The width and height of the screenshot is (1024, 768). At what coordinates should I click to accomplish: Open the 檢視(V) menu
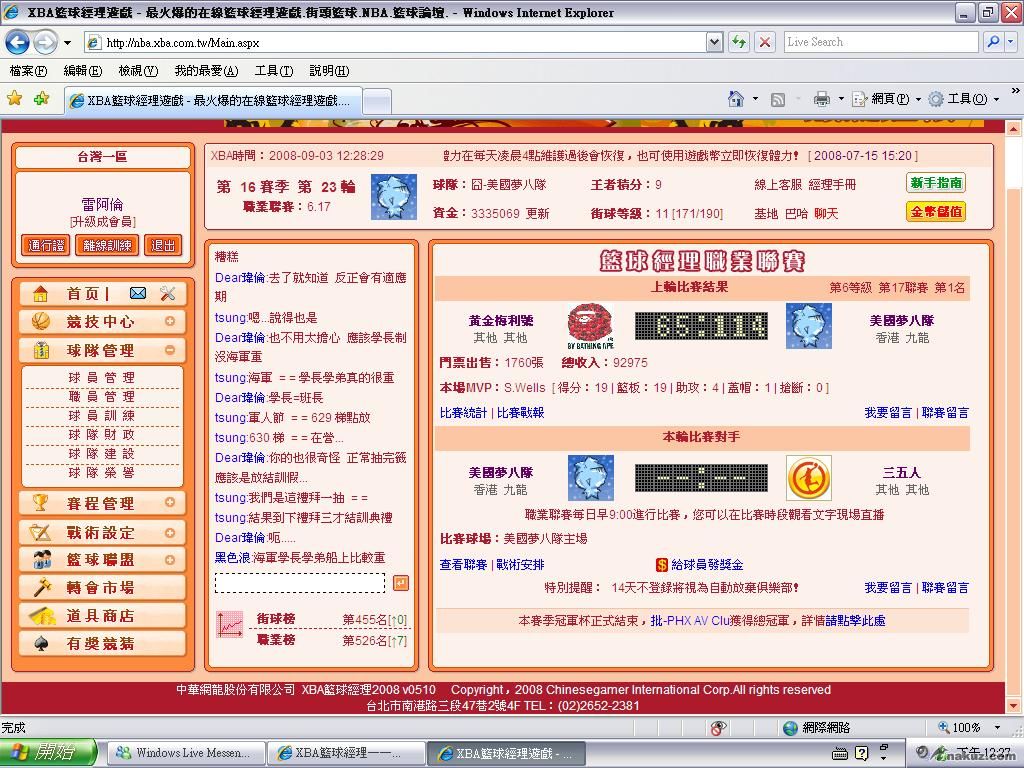138,71
